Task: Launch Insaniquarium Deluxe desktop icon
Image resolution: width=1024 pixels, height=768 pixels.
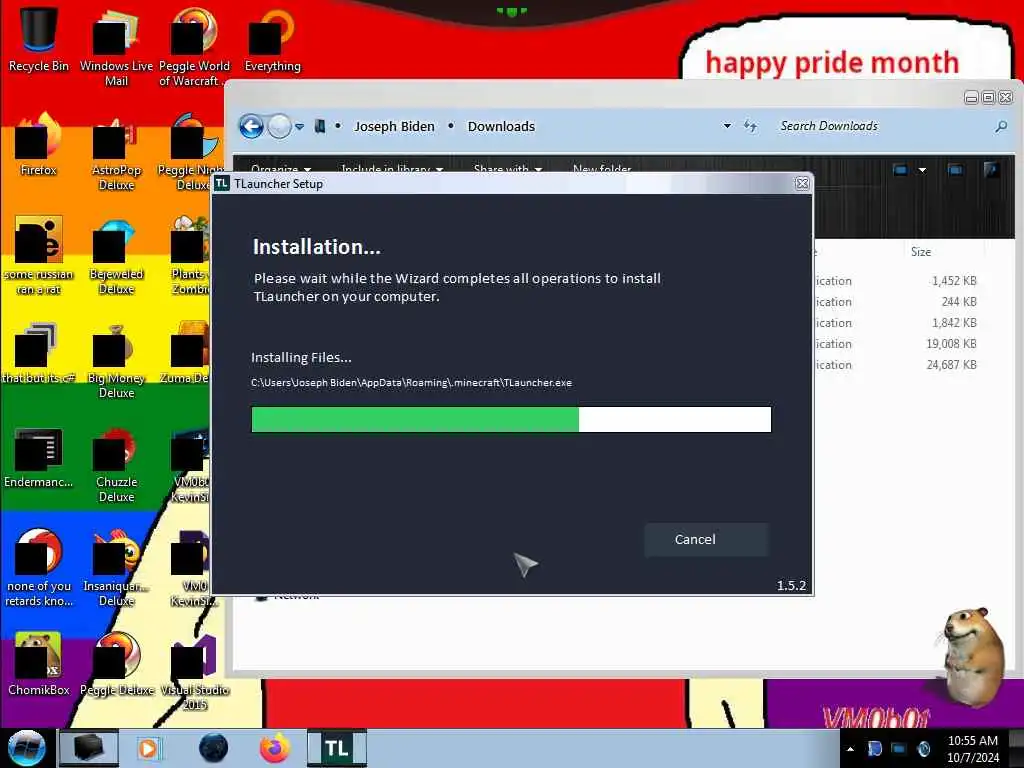Action: (116, 568)
